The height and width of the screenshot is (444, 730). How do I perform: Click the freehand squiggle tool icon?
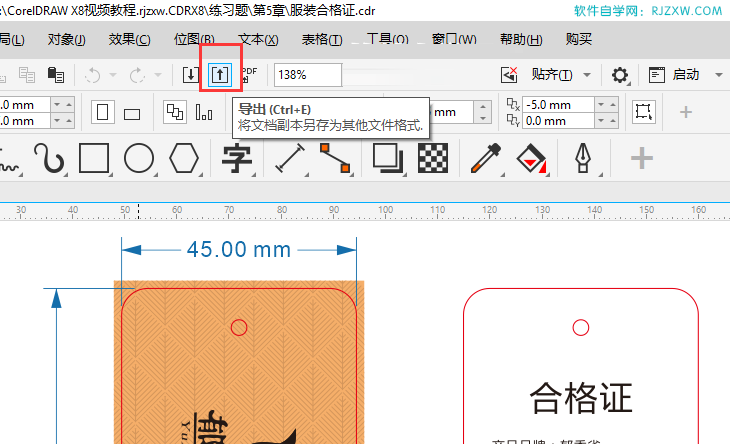pyautogui.click(x=9, y=161)
